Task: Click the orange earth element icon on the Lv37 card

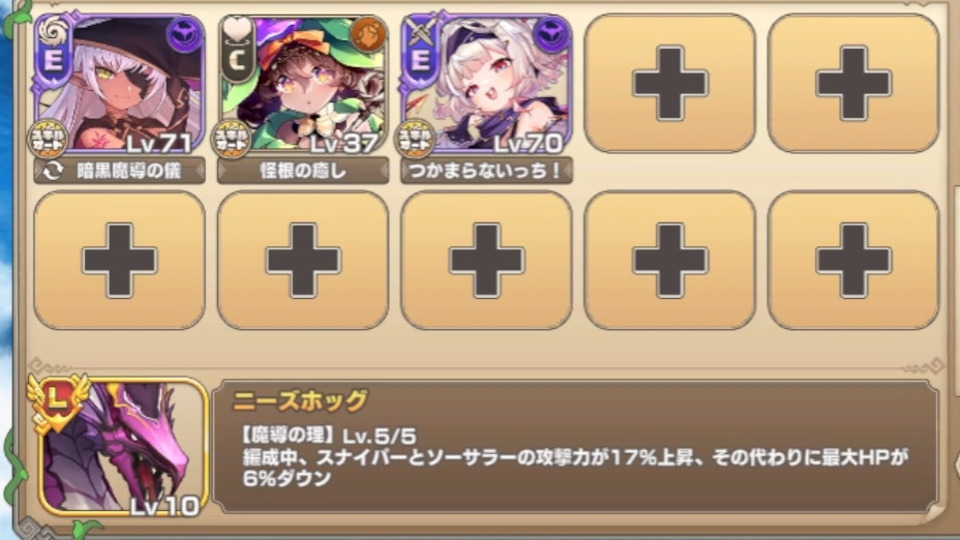Action: point(368,34)
